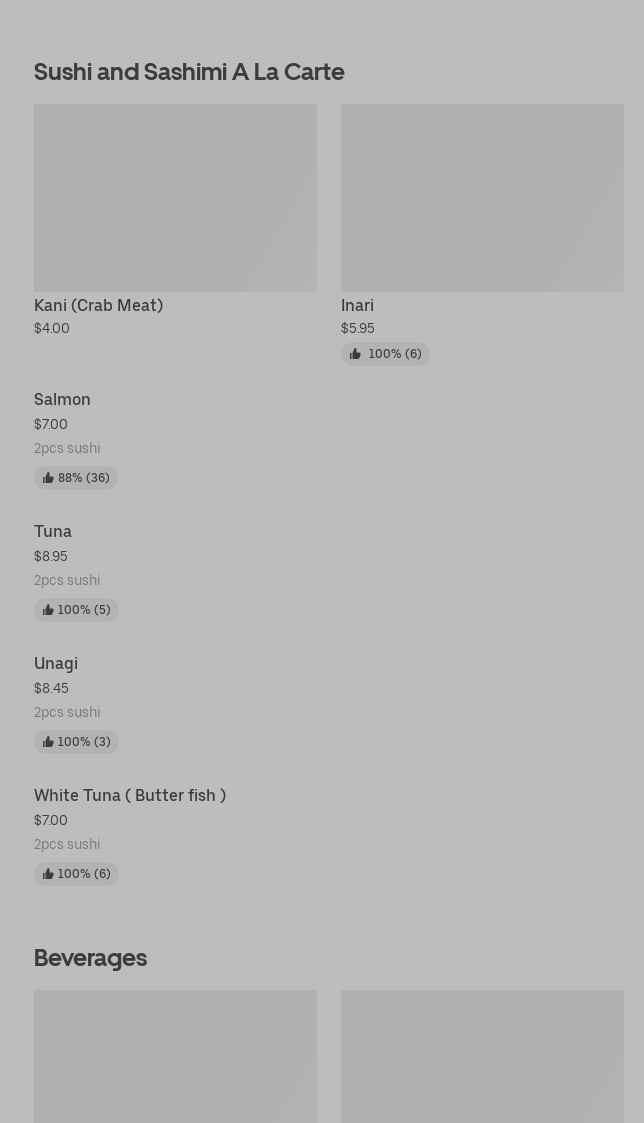Viewport: 644px width, 1123px height.
Task: Click second Beverages item image
Action: pos(482,1056)
